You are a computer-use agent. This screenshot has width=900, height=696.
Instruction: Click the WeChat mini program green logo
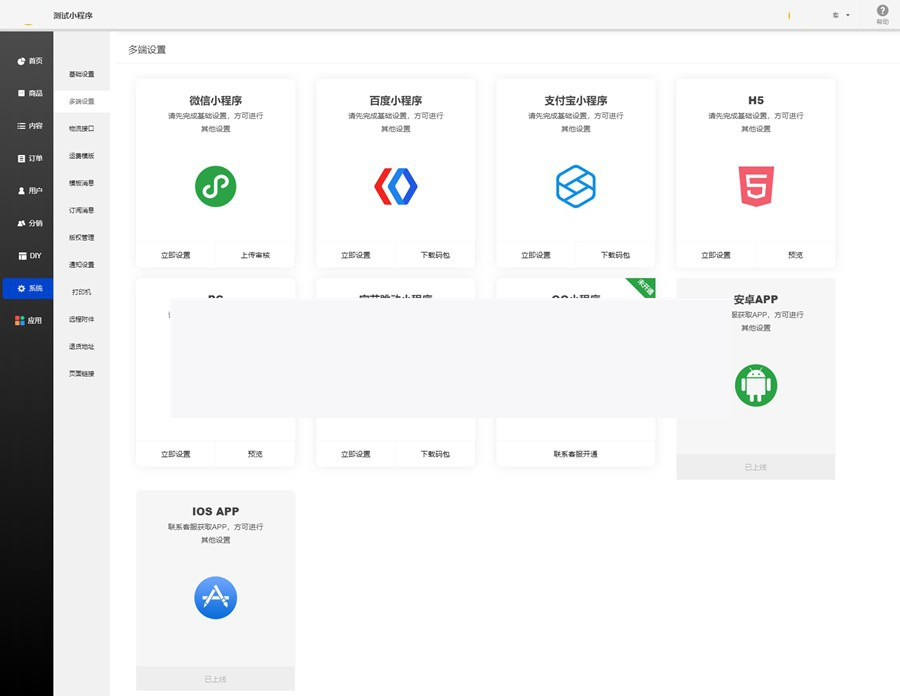[x=215, y=186]
